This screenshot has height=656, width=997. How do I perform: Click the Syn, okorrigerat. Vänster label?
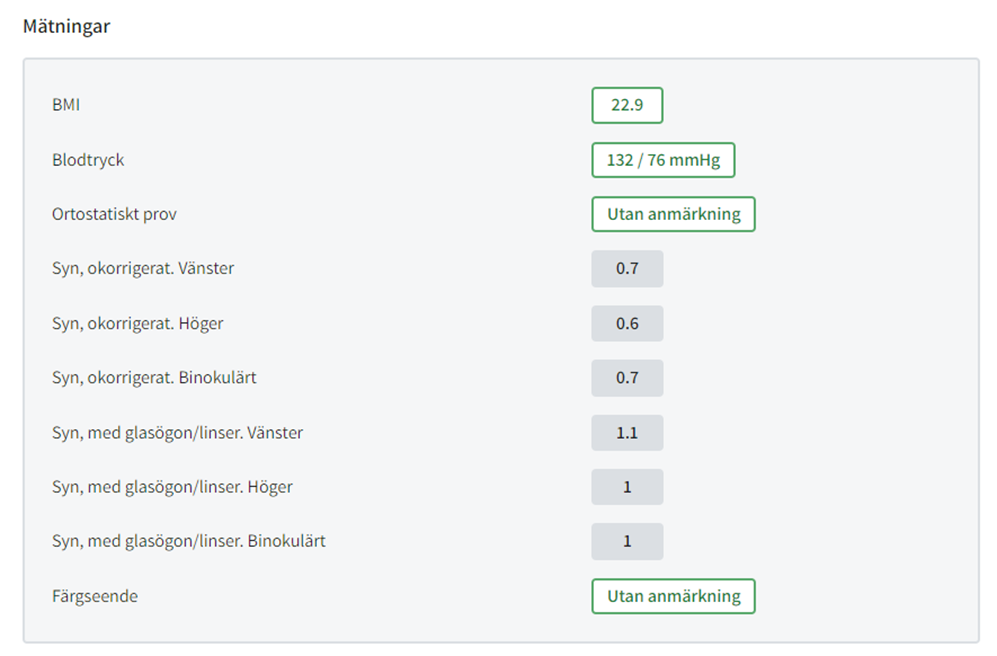143,269
